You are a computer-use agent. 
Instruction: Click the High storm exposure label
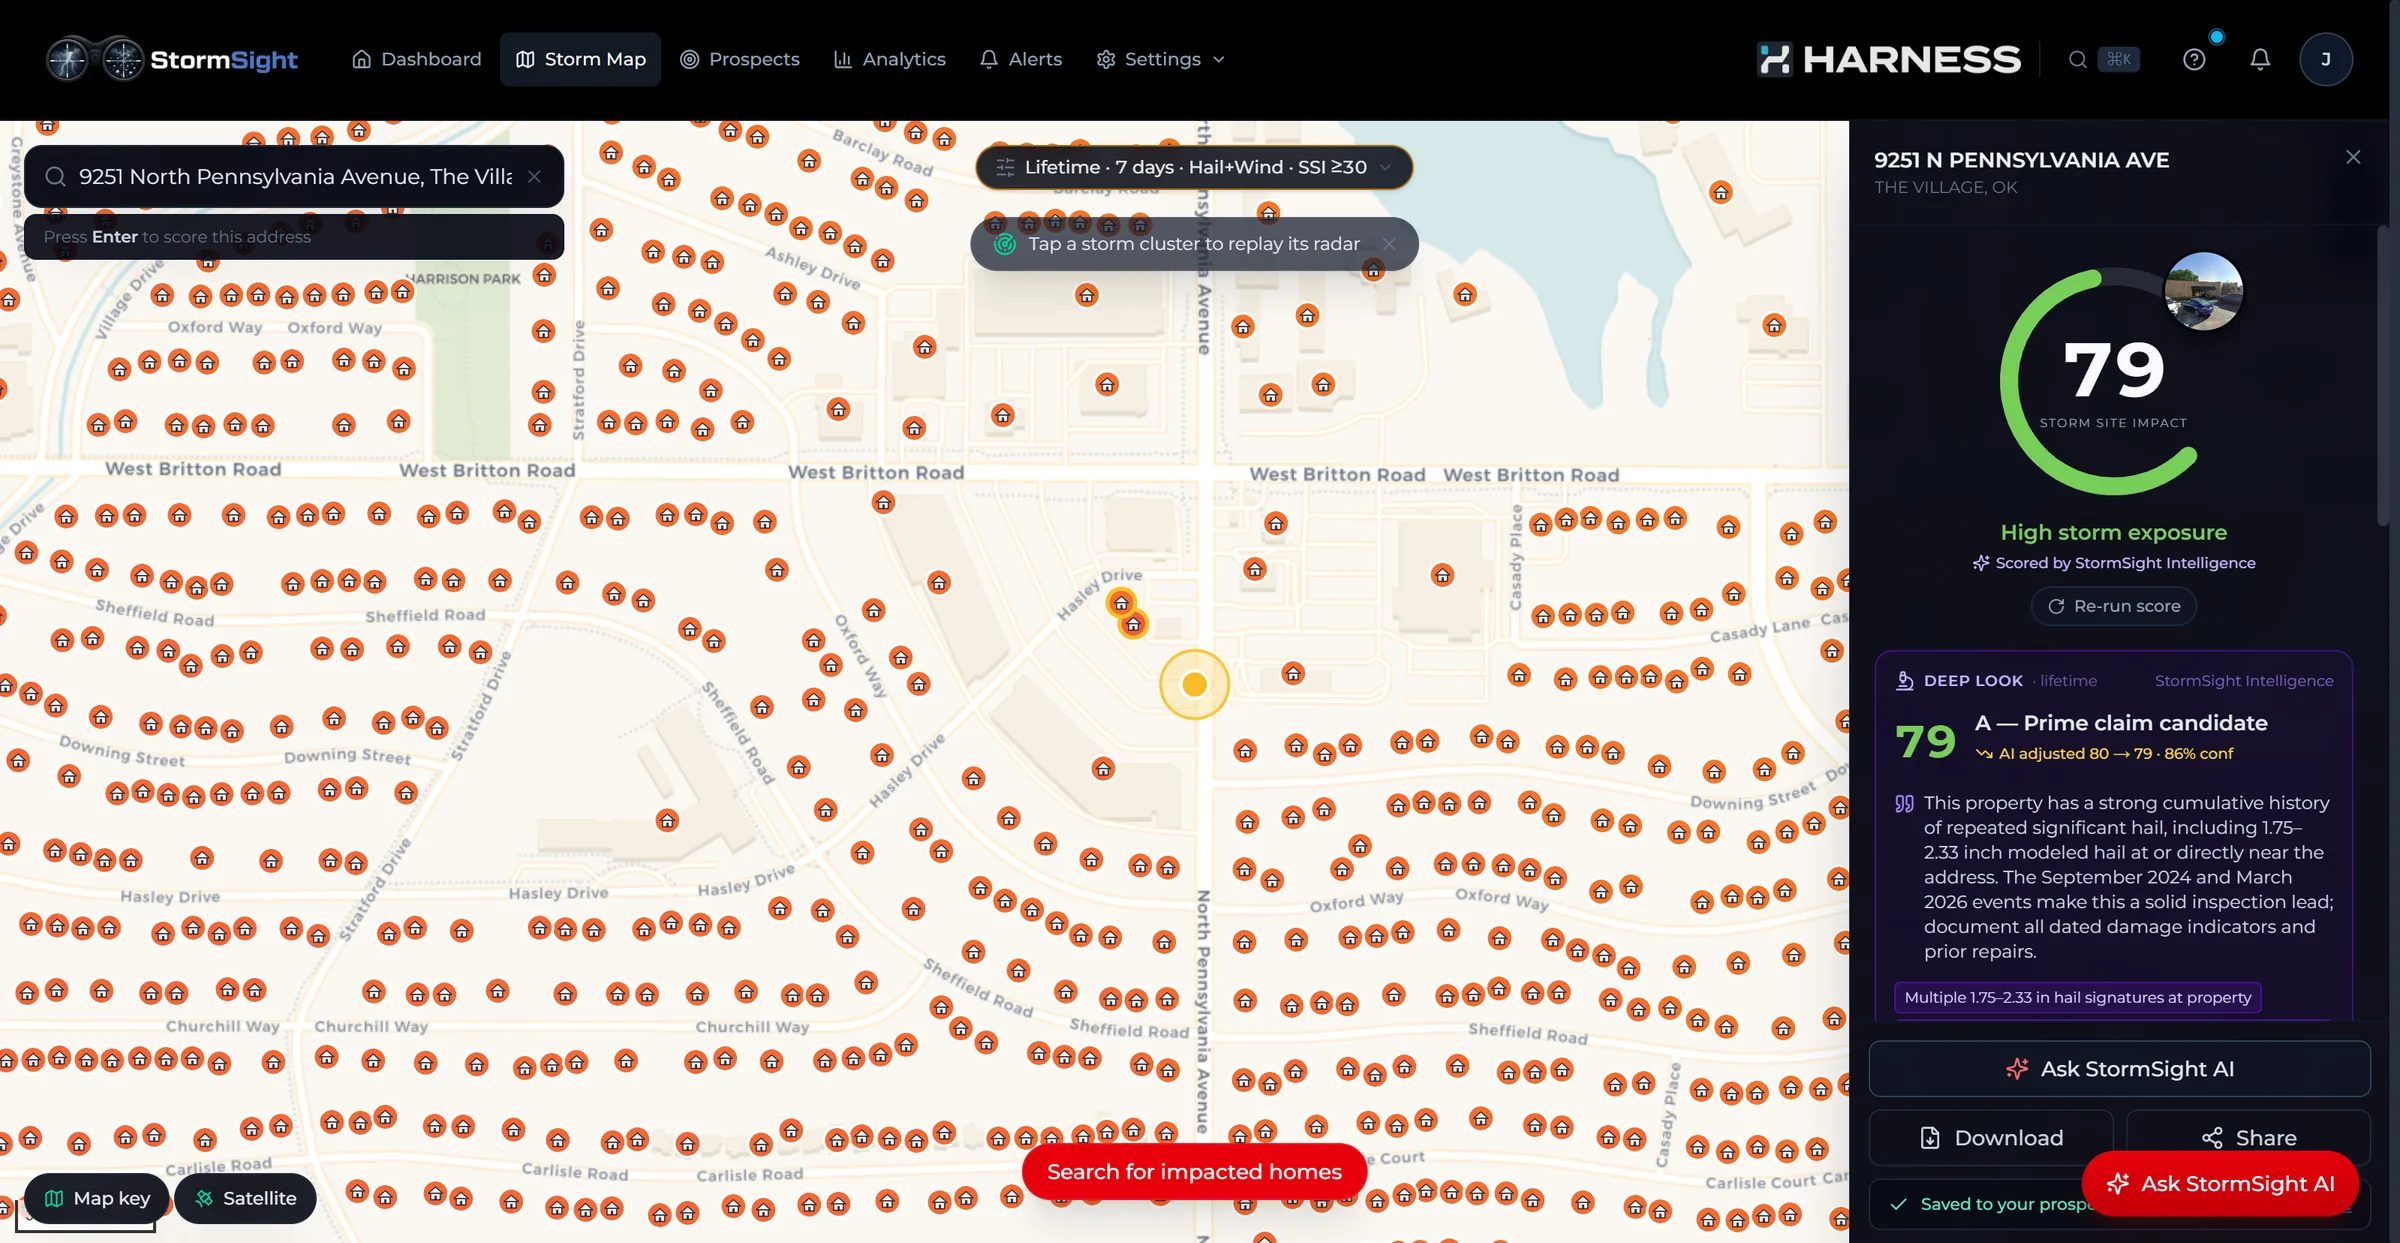point(2113,533)
